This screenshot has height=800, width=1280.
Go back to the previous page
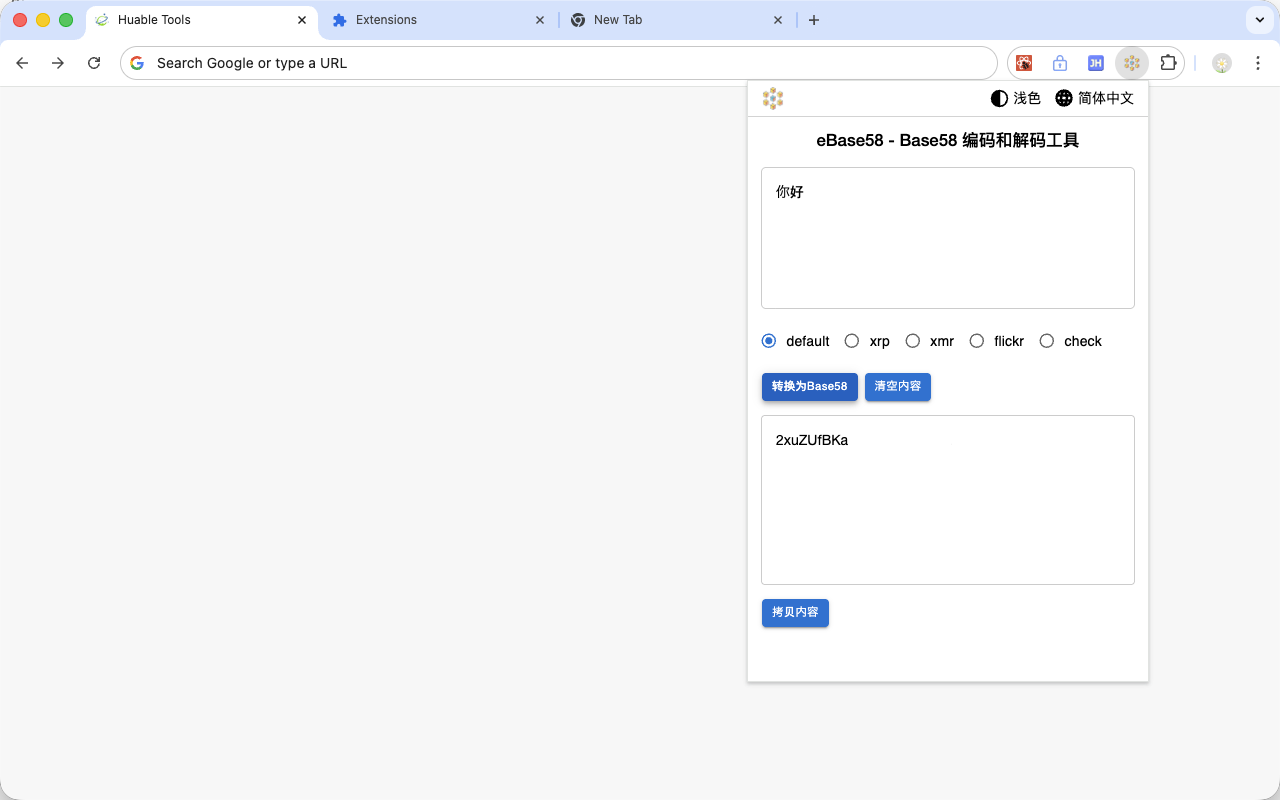pos(22,63)
